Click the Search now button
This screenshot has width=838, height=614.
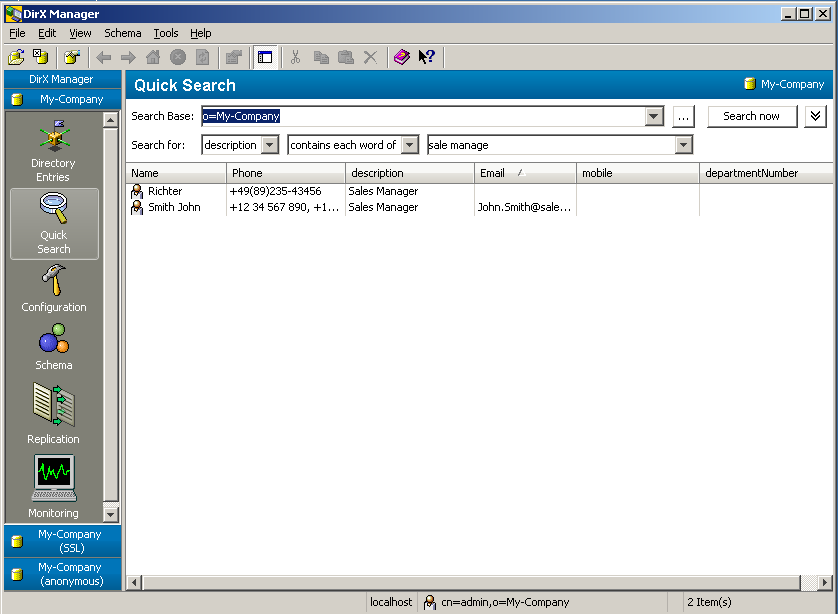[x=752, y=116]
